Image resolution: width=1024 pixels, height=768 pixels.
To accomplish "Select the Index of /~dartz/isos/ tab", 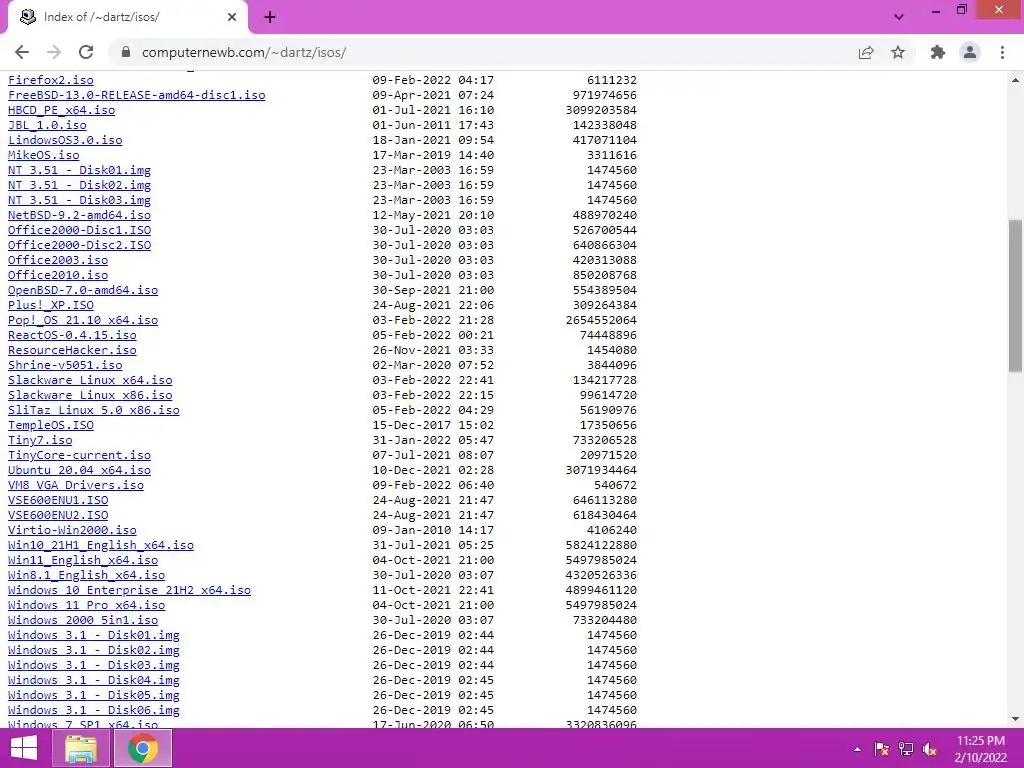I will coord(128,17).
